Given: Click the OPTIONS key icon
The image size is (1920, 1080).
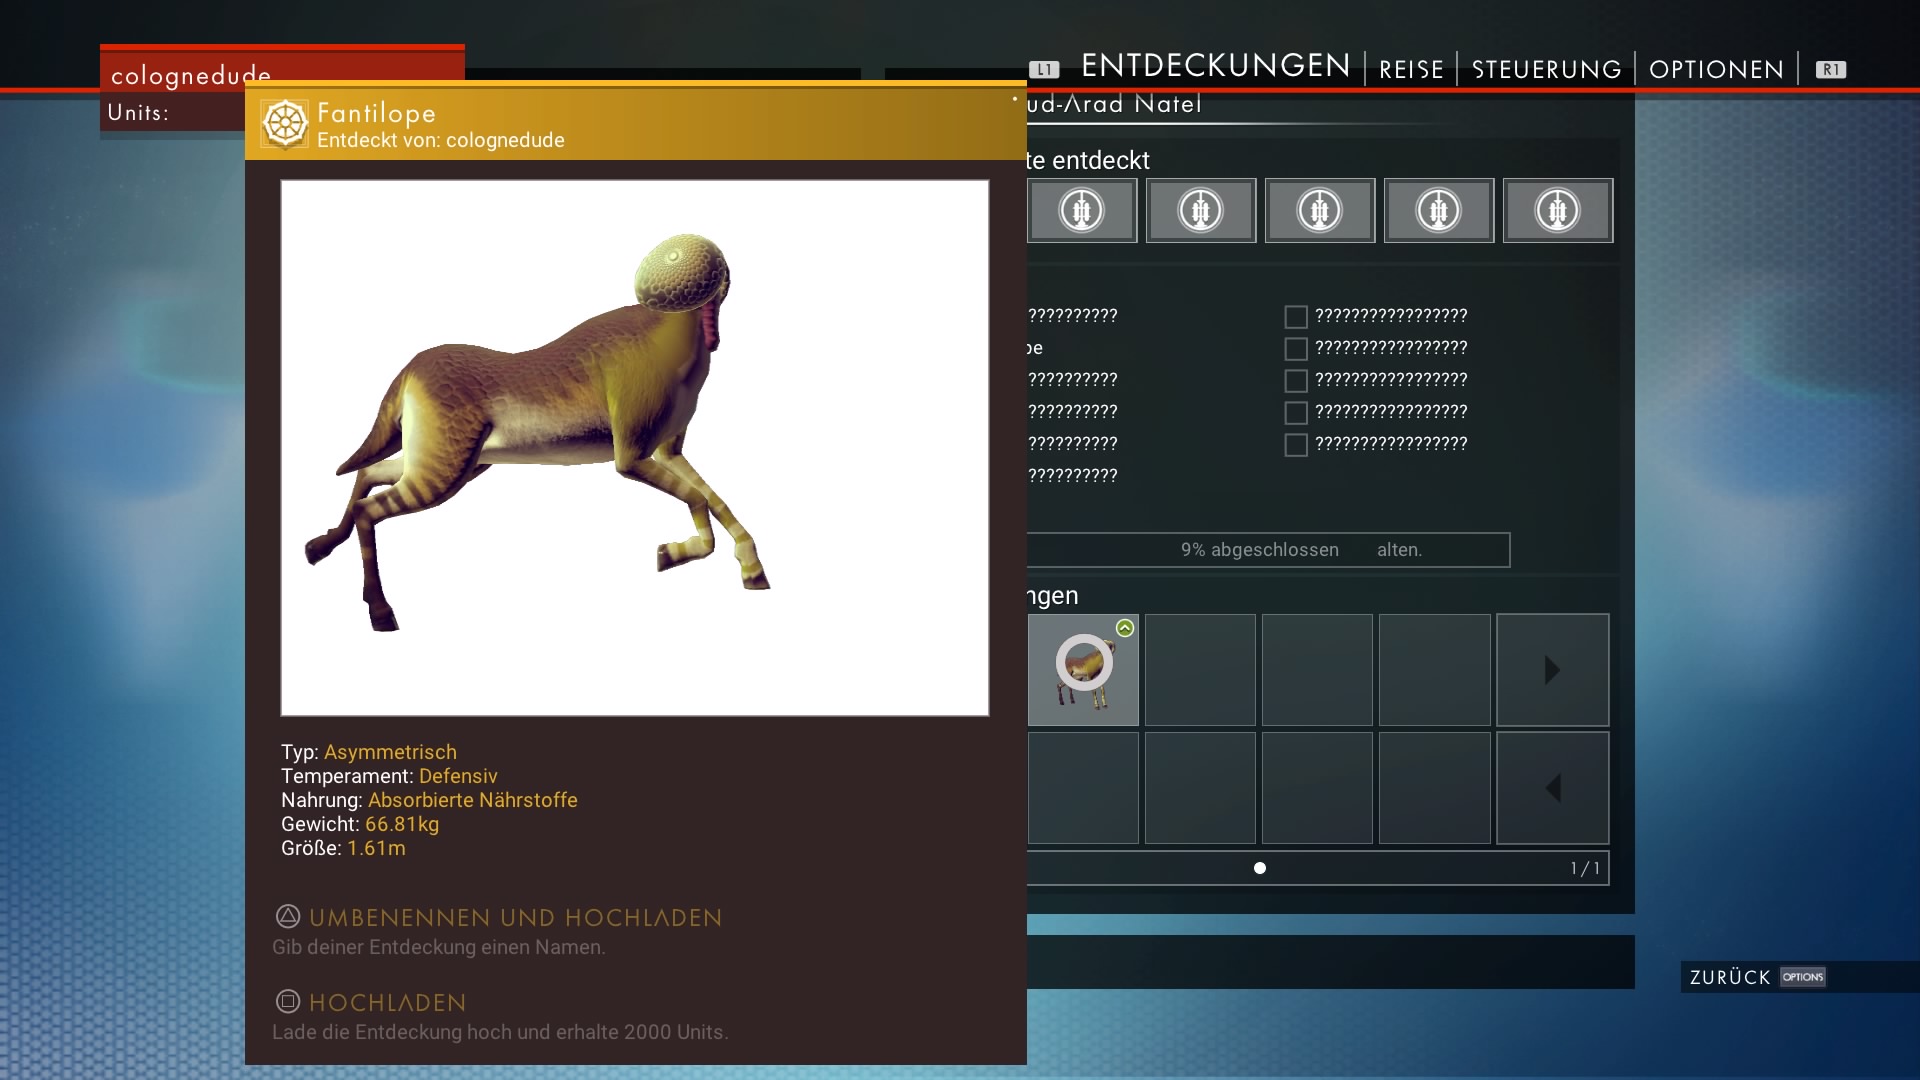Looking at the screenshot, I should 1803,977.
